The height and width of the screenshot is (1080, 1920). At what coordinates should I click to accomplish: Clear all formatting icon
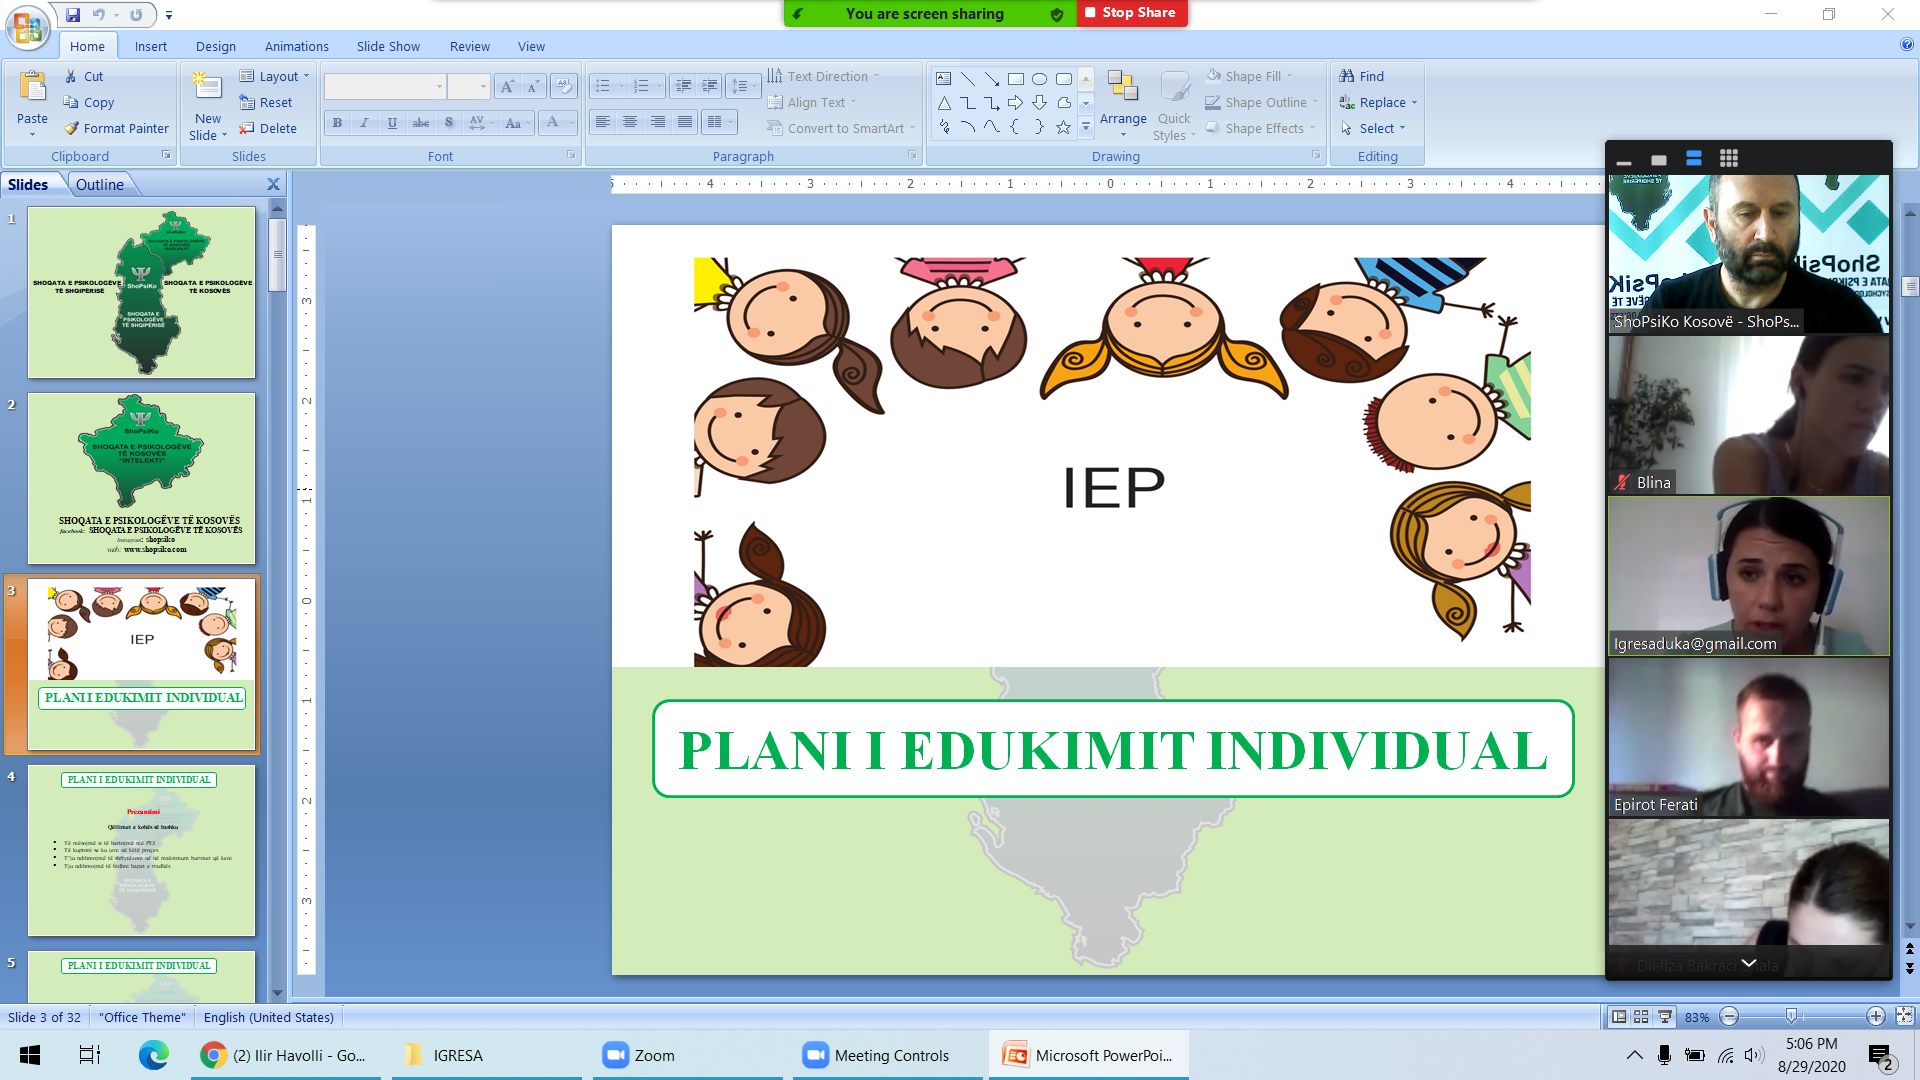tap(564, 87)
